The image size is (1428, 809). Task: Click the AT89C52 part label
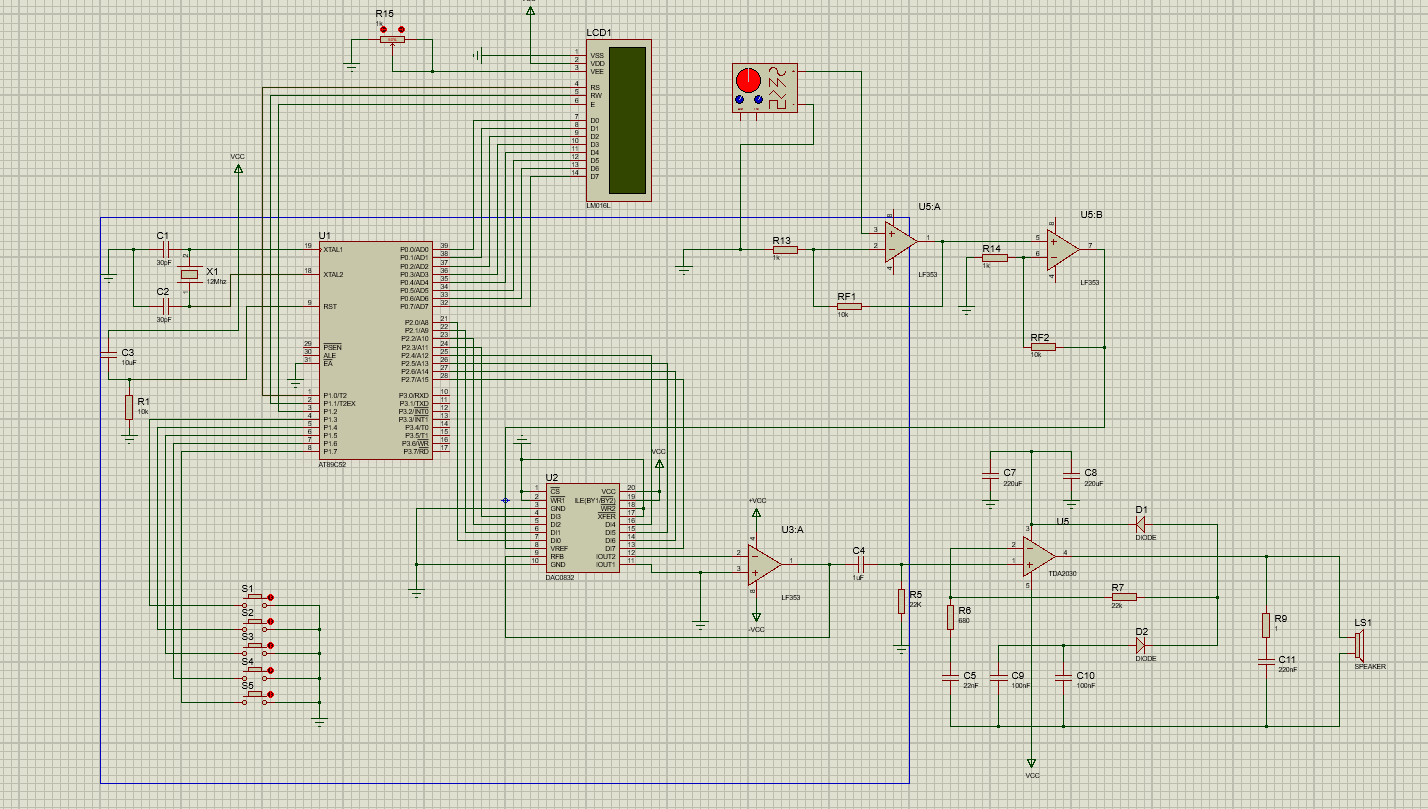(x=334, y=466)
